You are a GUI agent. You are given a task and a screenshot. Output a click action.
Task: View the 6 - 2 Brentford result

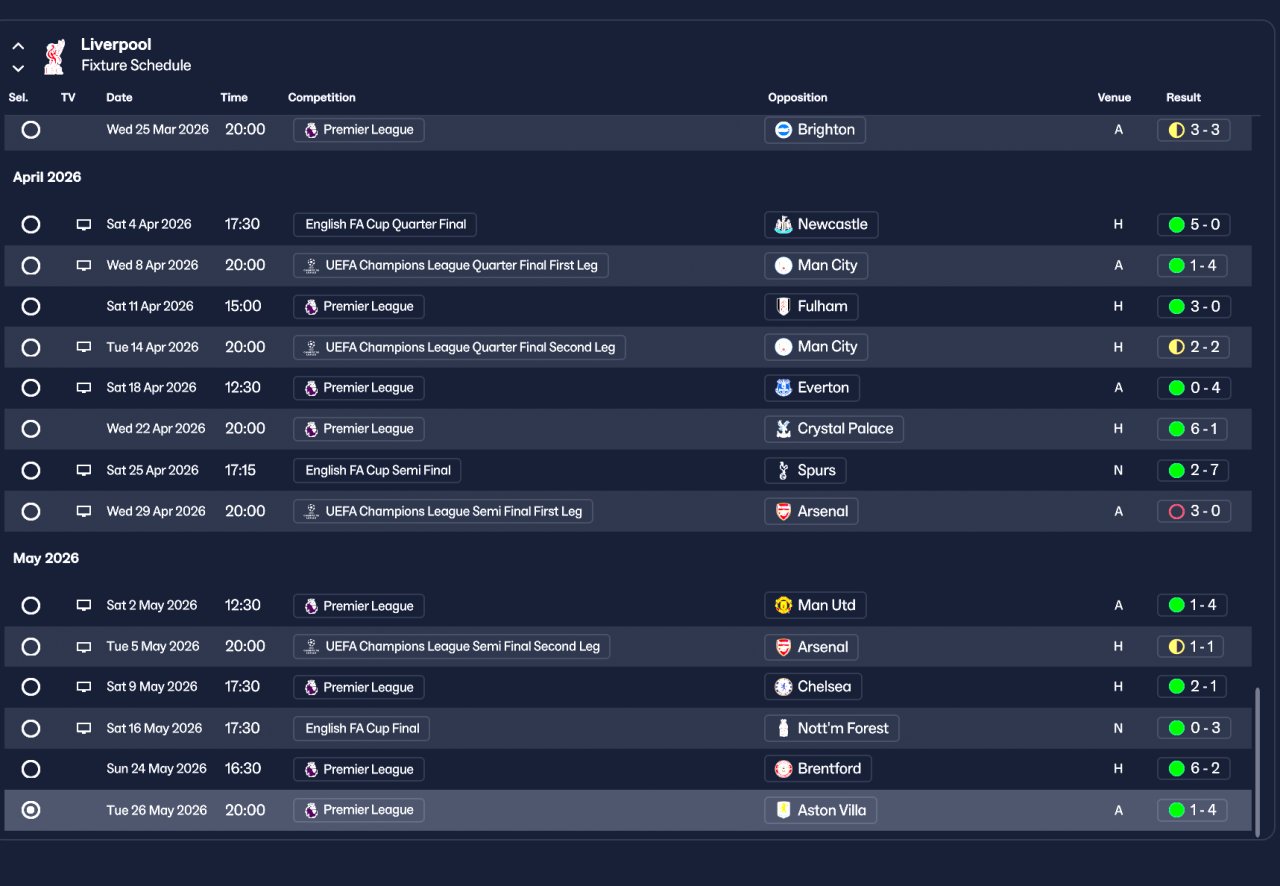[1194, 770]
